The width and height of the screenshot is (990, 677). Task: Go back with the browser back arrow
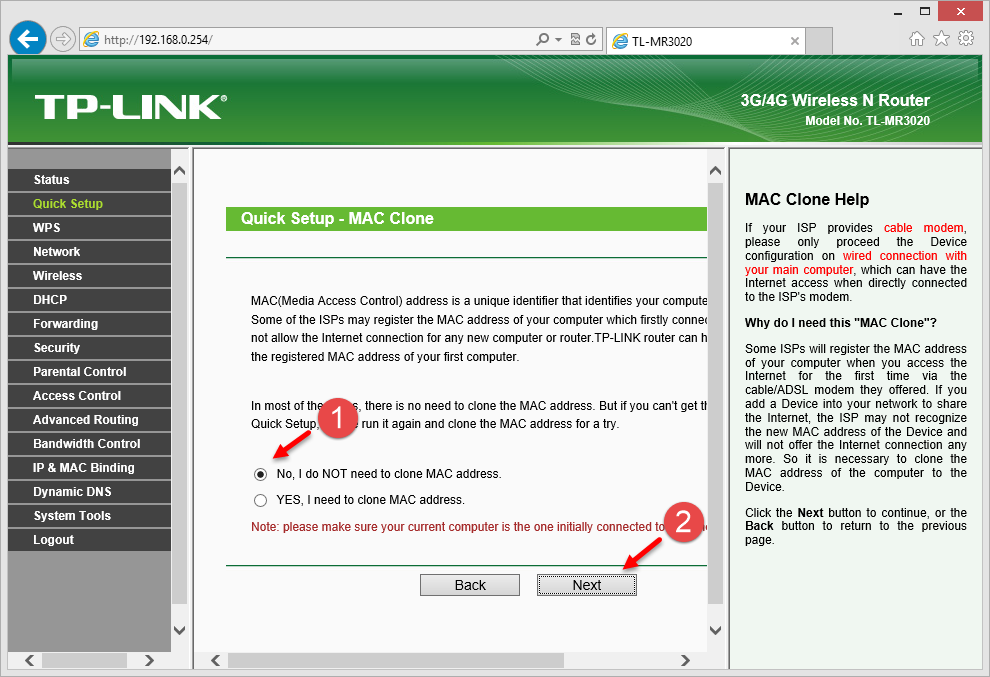click(28, 39)
